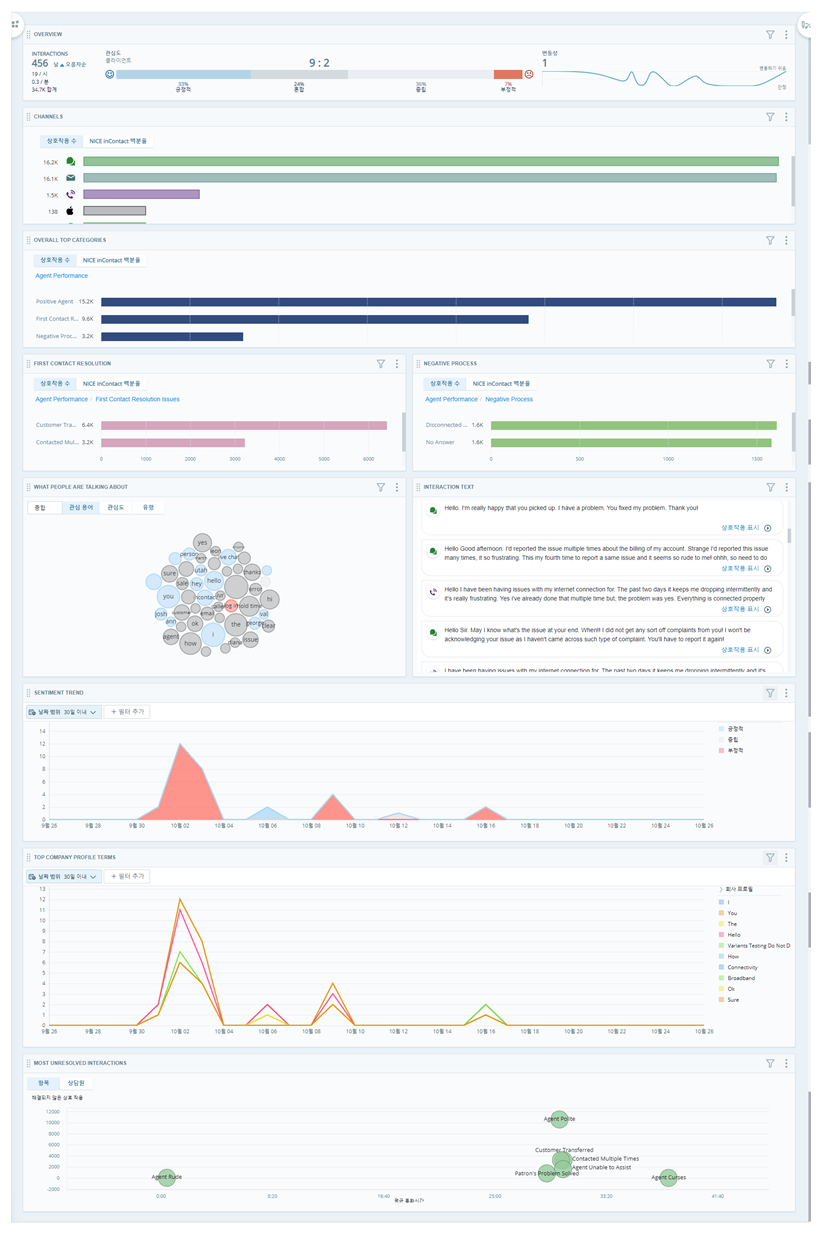
Task: Click Agent Rude bubble in unresolved chart
Action: 167,1178
